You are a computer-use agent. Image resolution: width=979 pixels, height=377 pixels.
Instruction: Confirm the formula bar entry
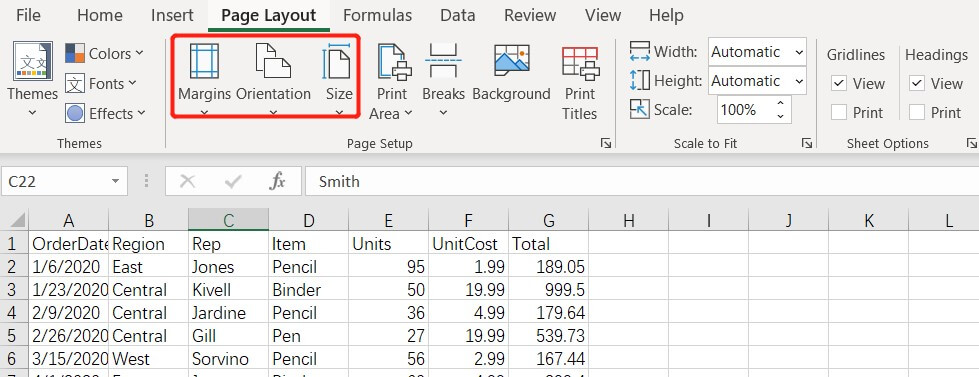pos(233,182)
